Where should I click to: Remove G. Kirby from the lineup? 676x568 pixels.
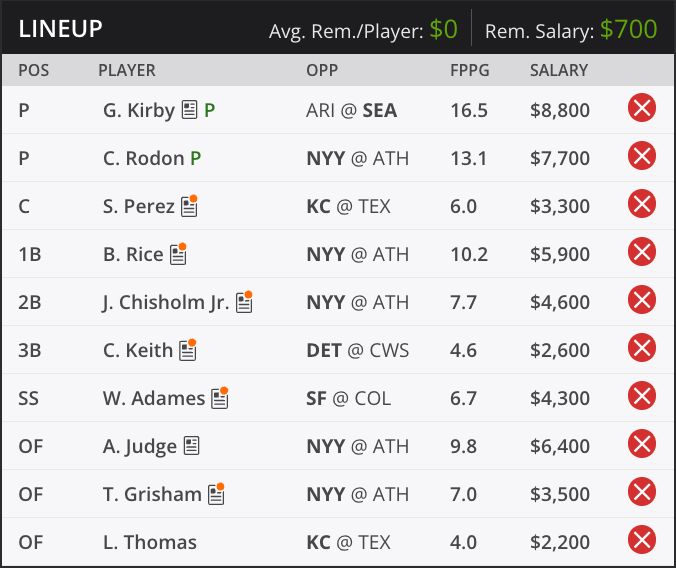click(642, 108)
